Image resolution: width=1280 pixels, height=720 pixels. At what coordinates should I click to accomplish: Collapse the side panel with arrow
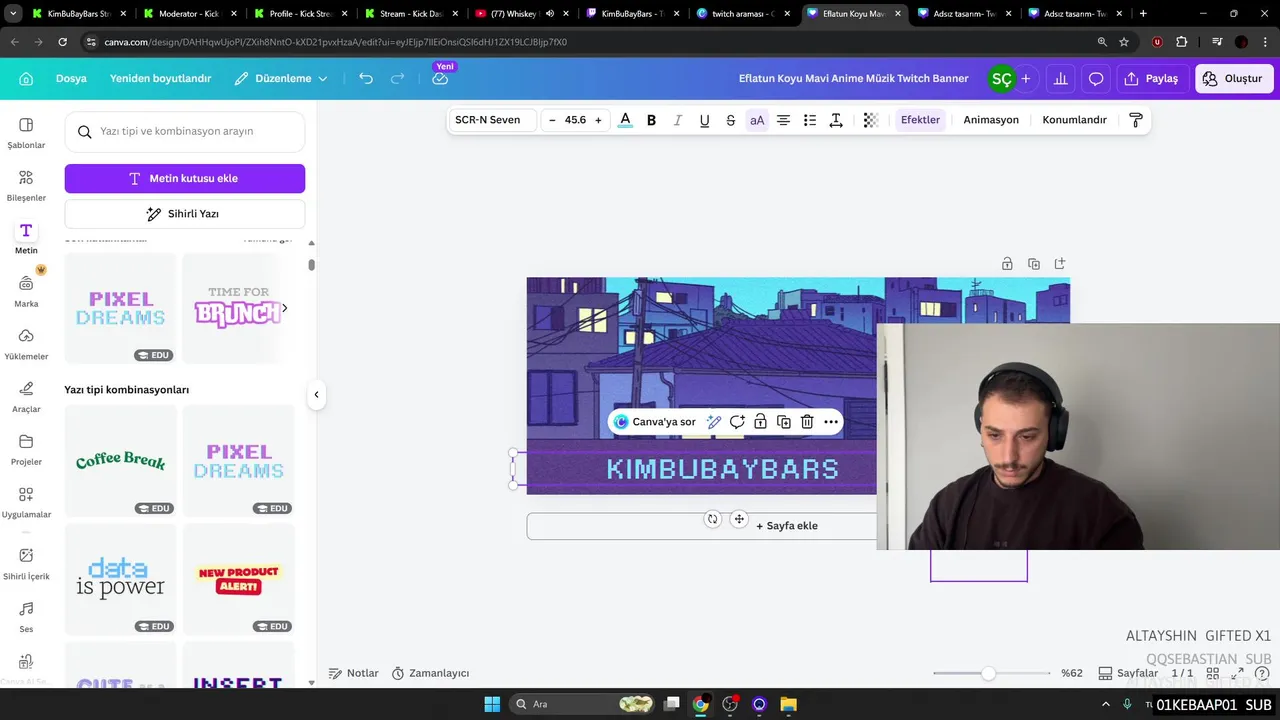tap(316, 394)
